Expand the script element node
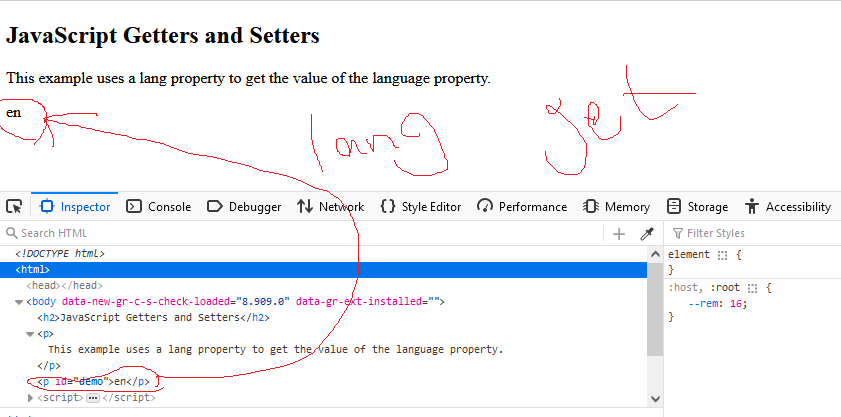 pos(31,398)
